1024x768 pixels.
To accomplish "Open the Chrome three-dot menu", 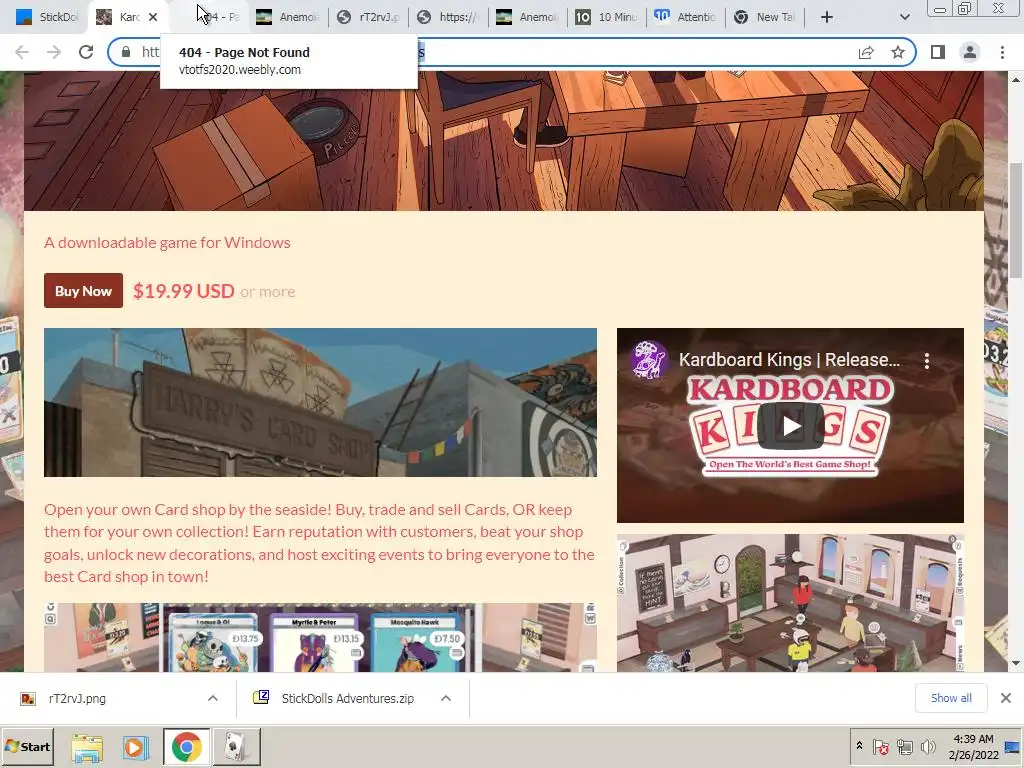I will click(x=1002, y=52).
